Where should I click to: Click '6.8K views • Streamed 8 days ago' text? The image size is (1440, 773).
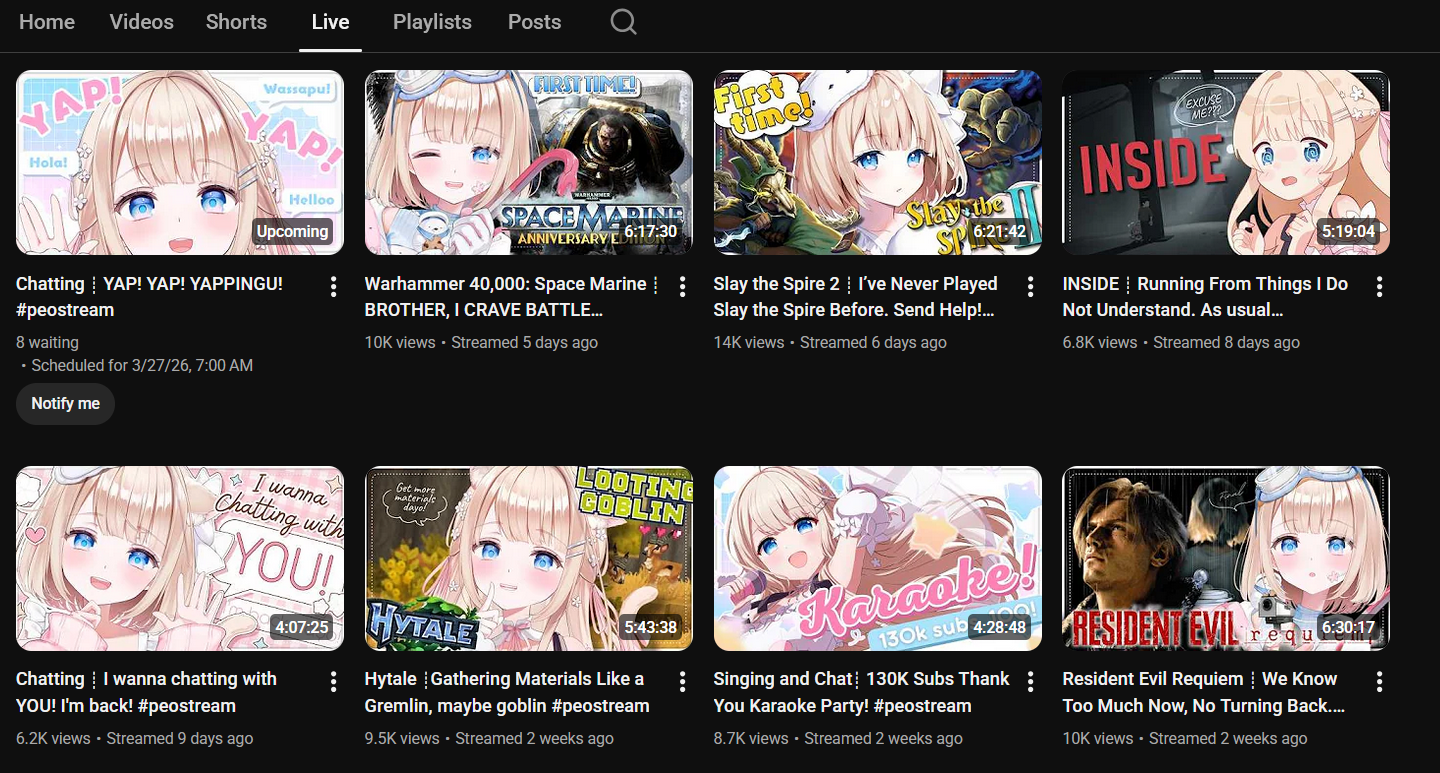click(1181, 342)
